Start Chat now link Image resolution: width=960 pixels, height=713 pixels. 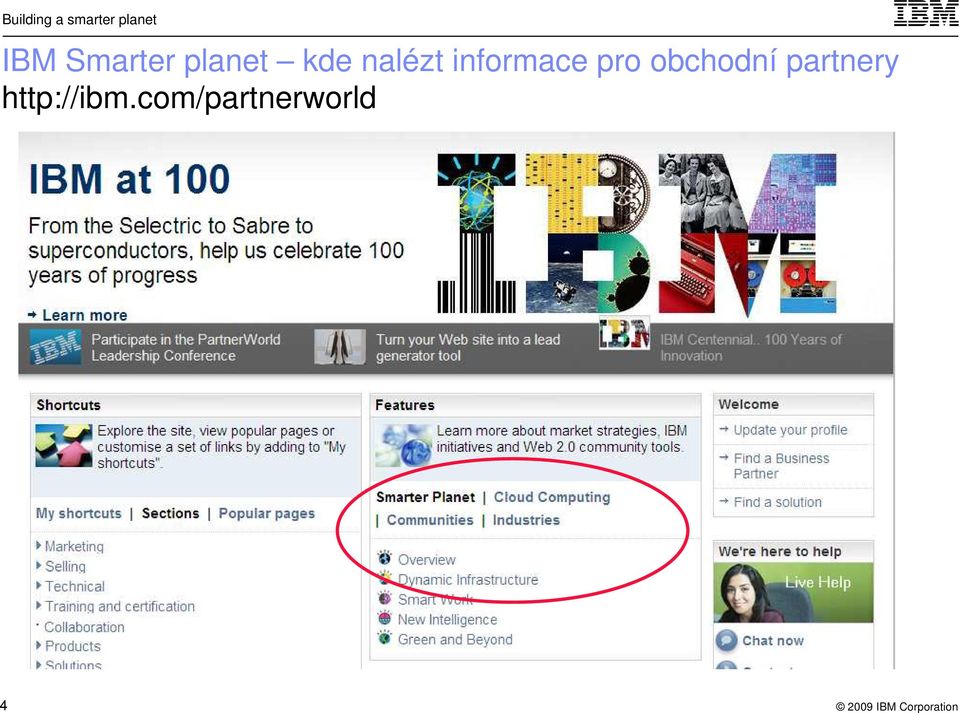(x=773, y=641)
